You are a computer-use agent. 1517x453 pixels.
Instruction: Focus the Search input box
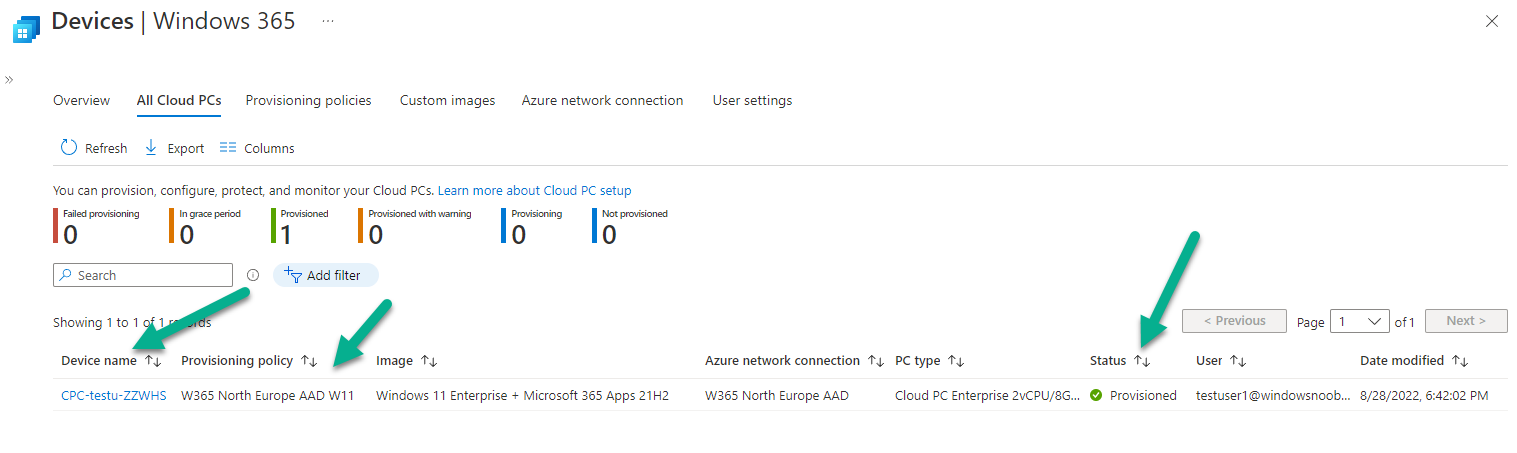[x=143, y=275]
